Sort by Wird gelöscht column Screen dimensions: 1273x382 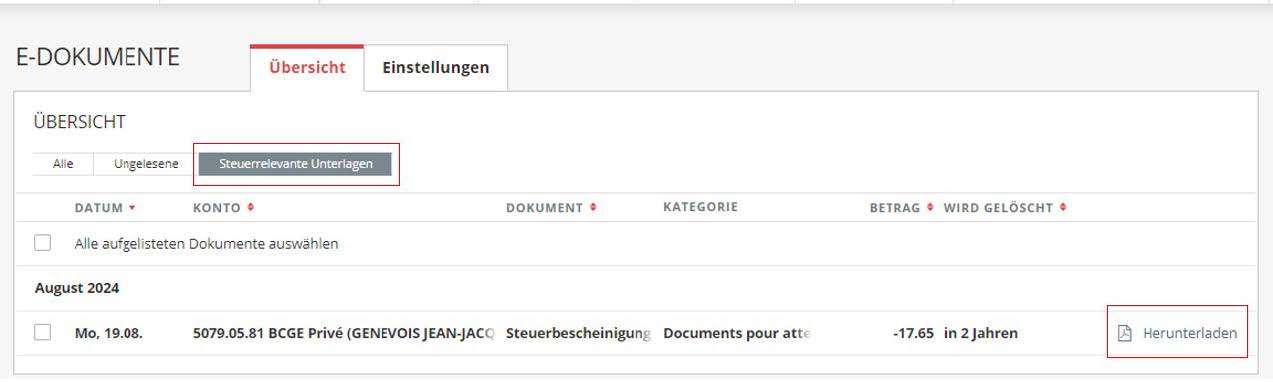[1005, 208]
